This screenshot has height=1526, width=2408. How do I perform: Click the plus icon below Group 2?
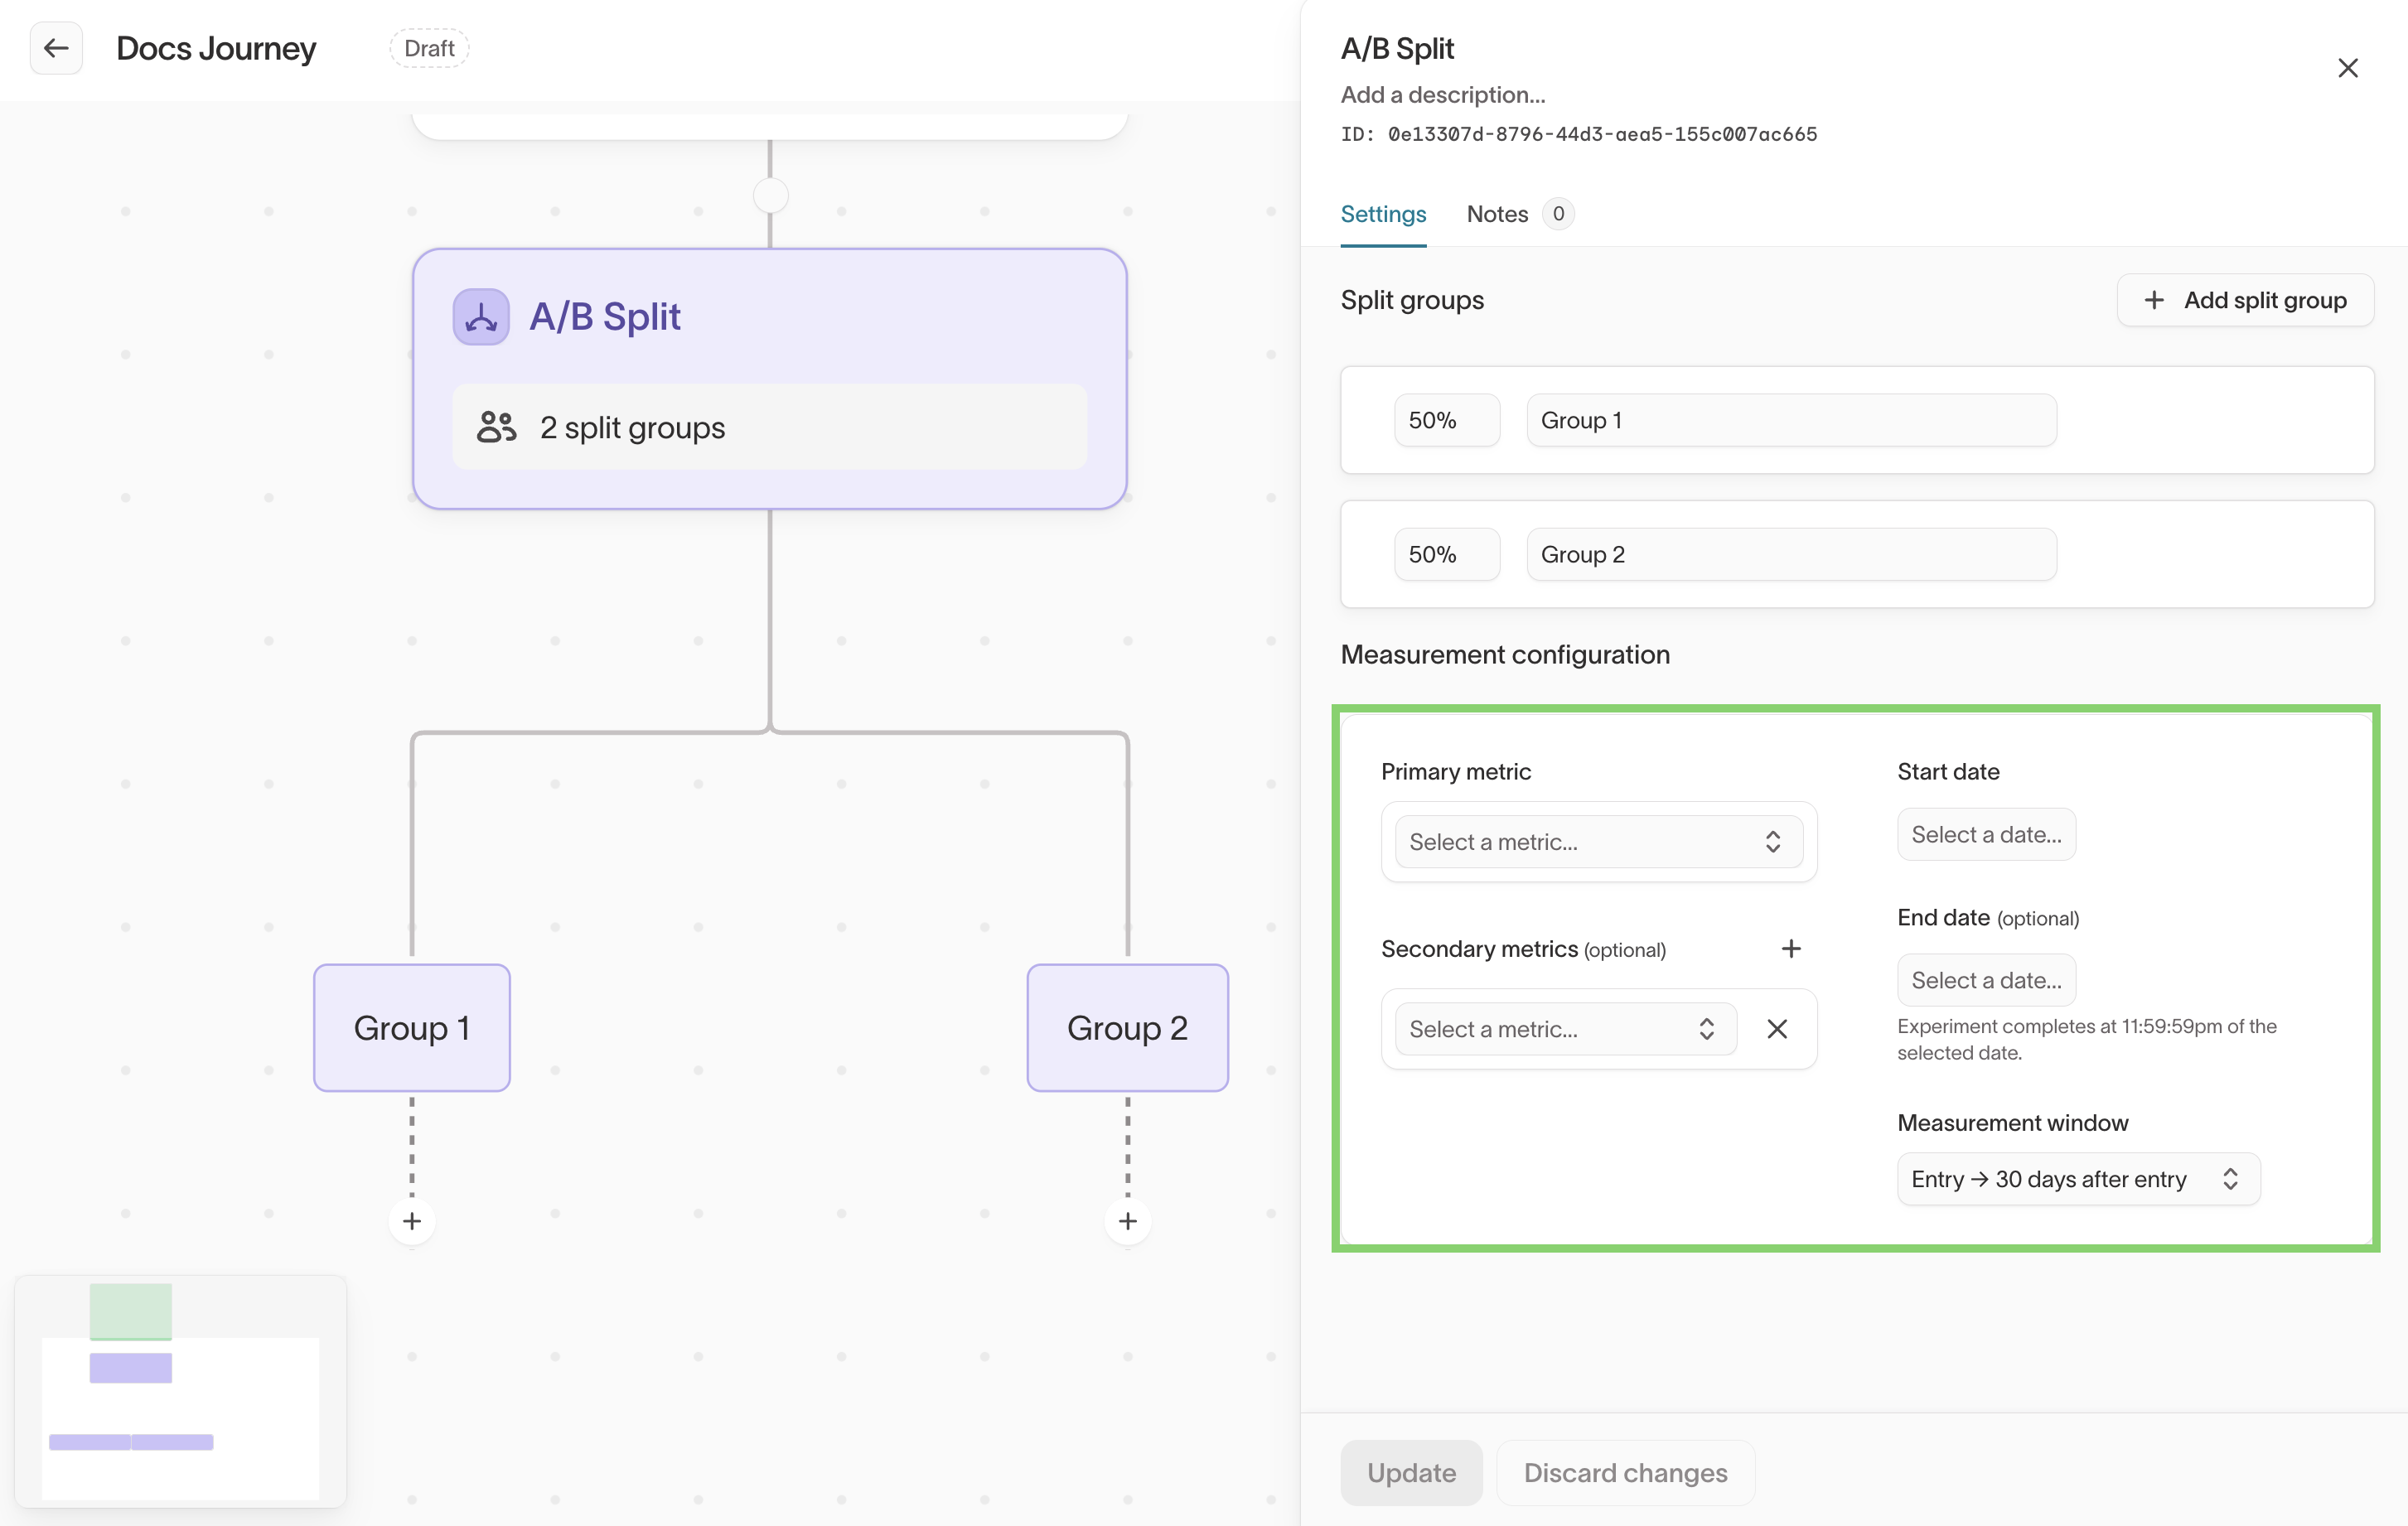1127,1221
